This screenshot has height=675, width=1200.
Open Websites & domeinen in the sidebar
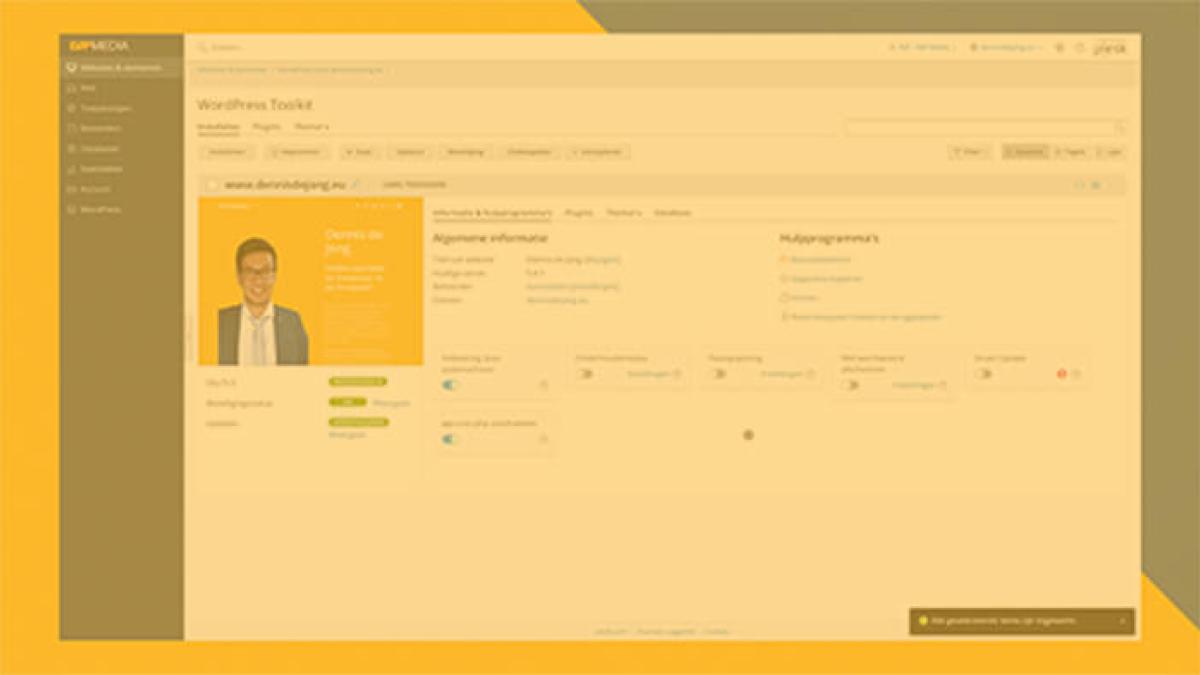click(120, 68)
